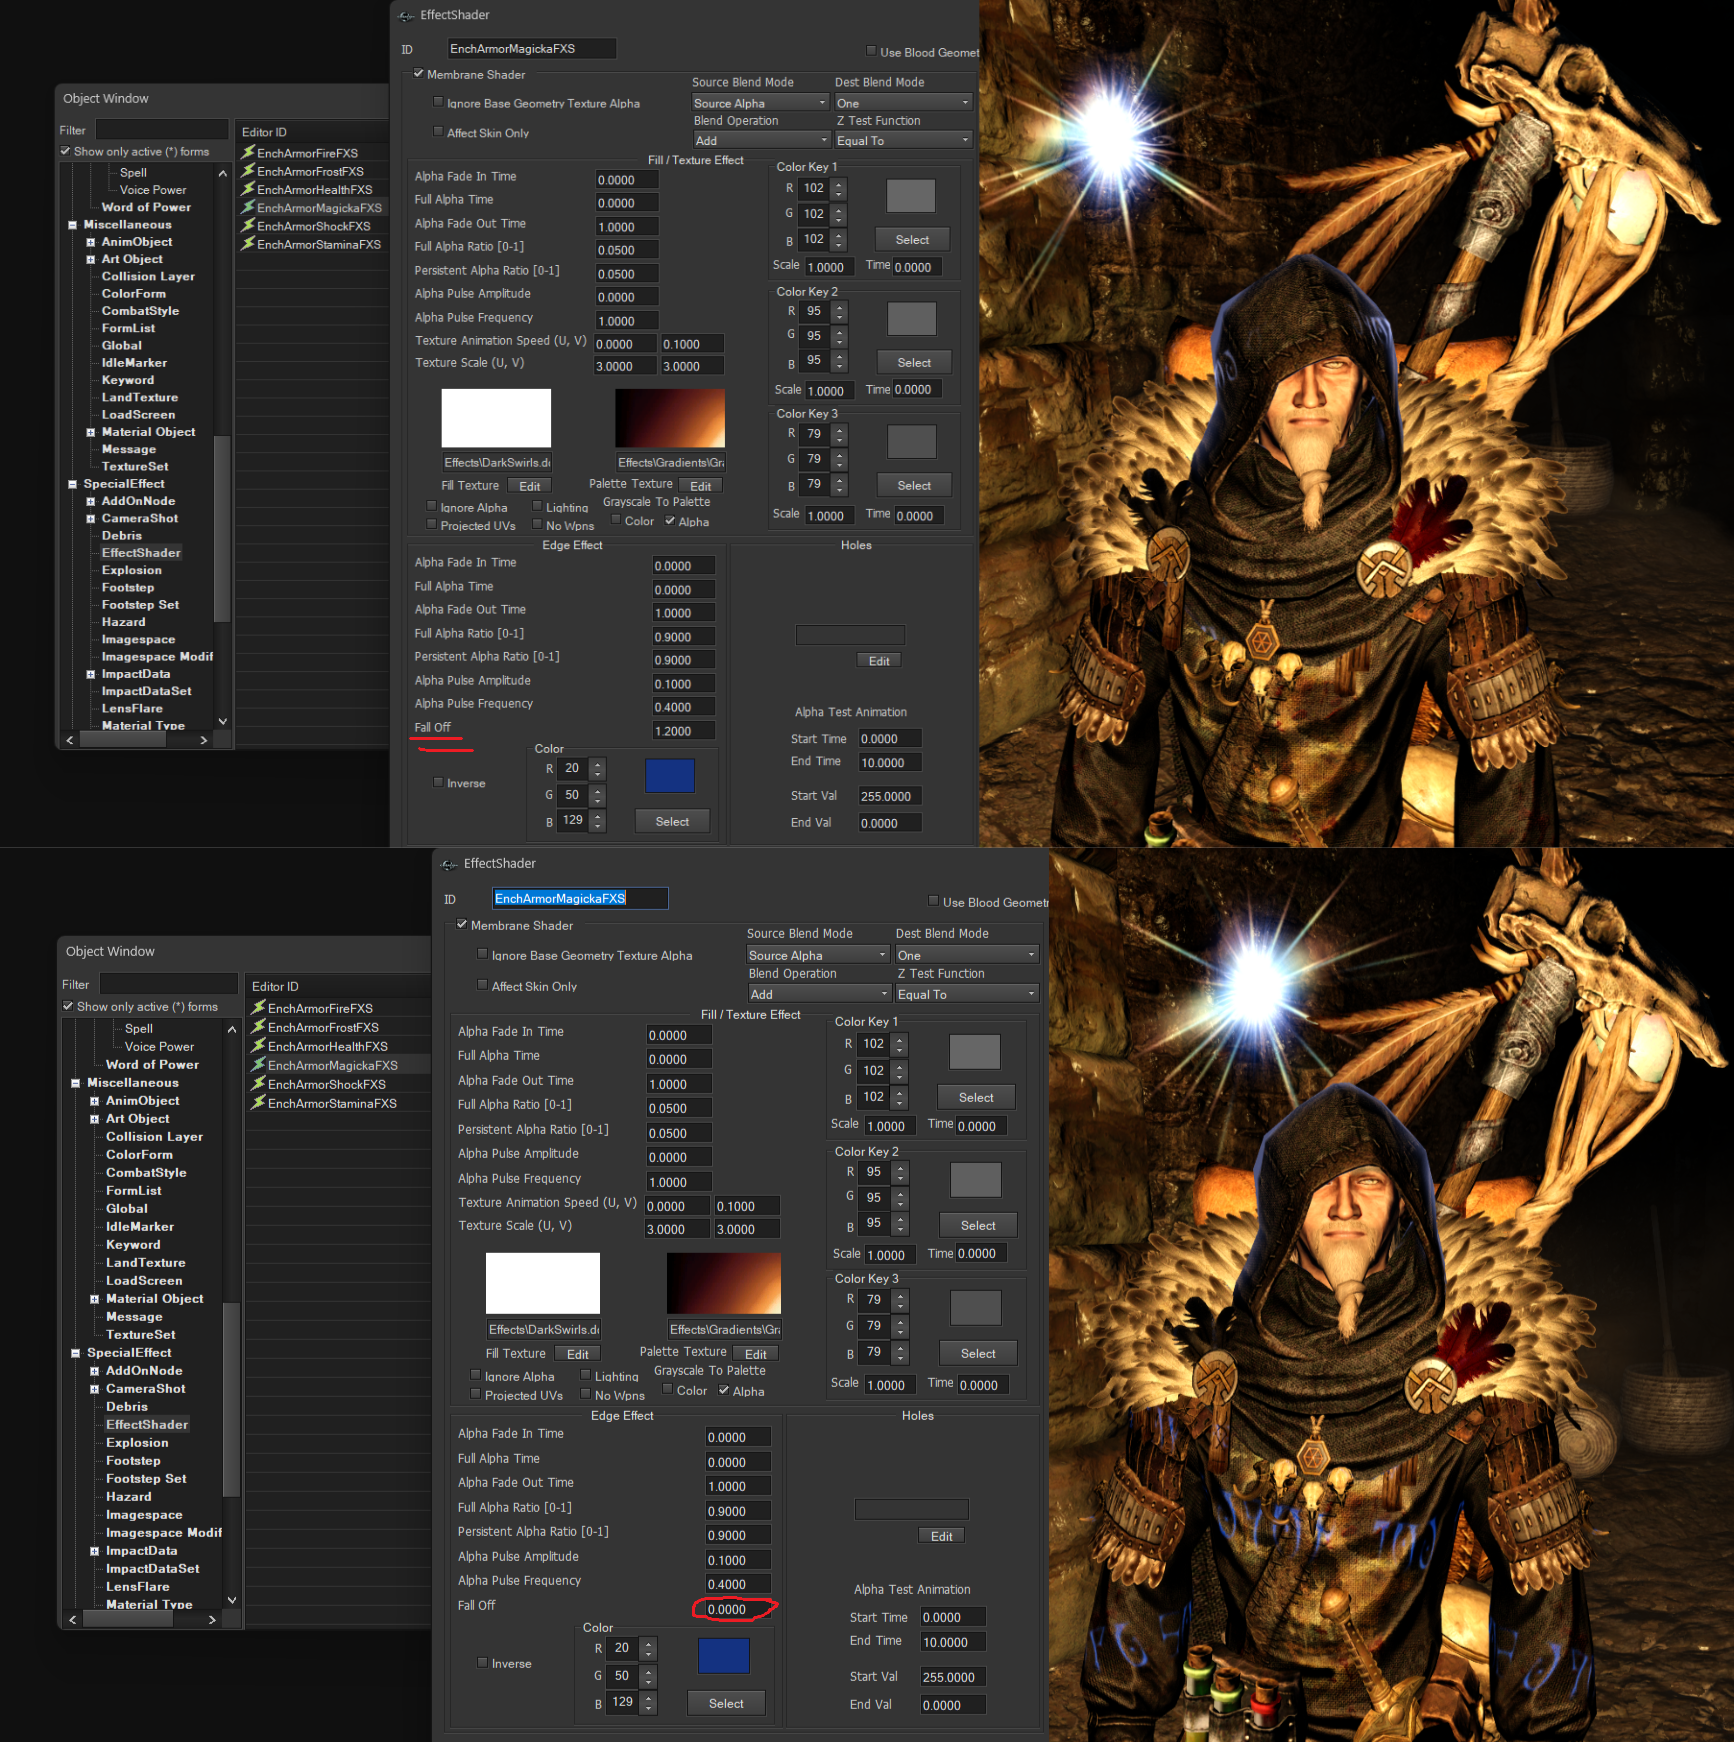Click Palette Texture Edit button in lower EffectShader window
The image size is (1734, 1742).
[x=756, y=1354]
